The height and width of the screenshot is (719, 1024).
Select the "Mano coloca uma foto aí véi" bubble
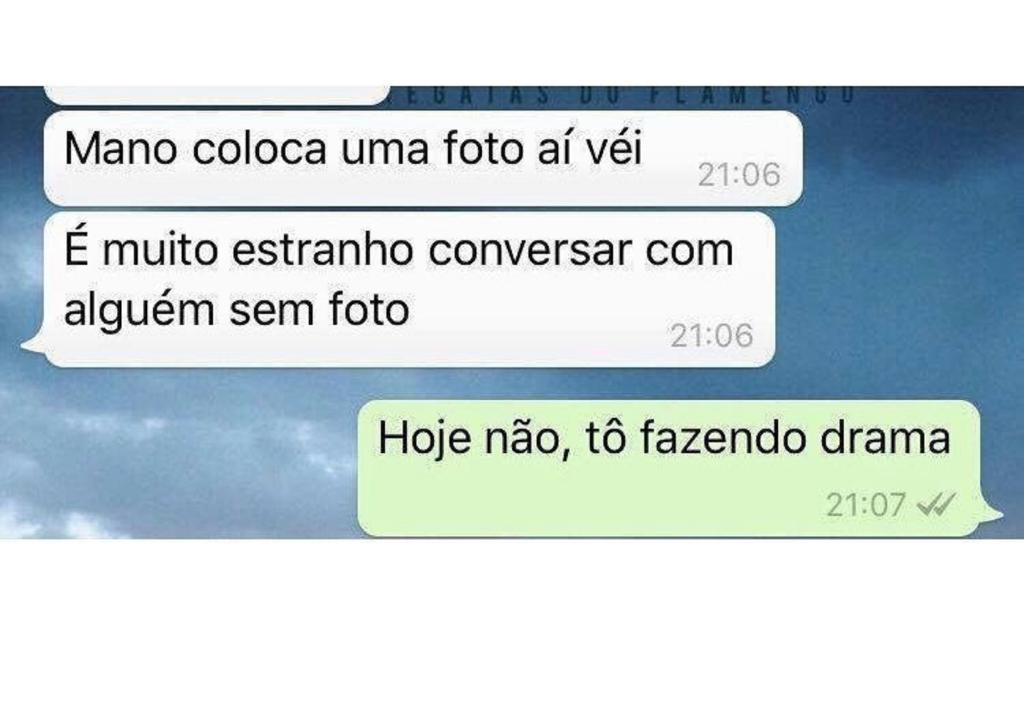coord(423,158)
